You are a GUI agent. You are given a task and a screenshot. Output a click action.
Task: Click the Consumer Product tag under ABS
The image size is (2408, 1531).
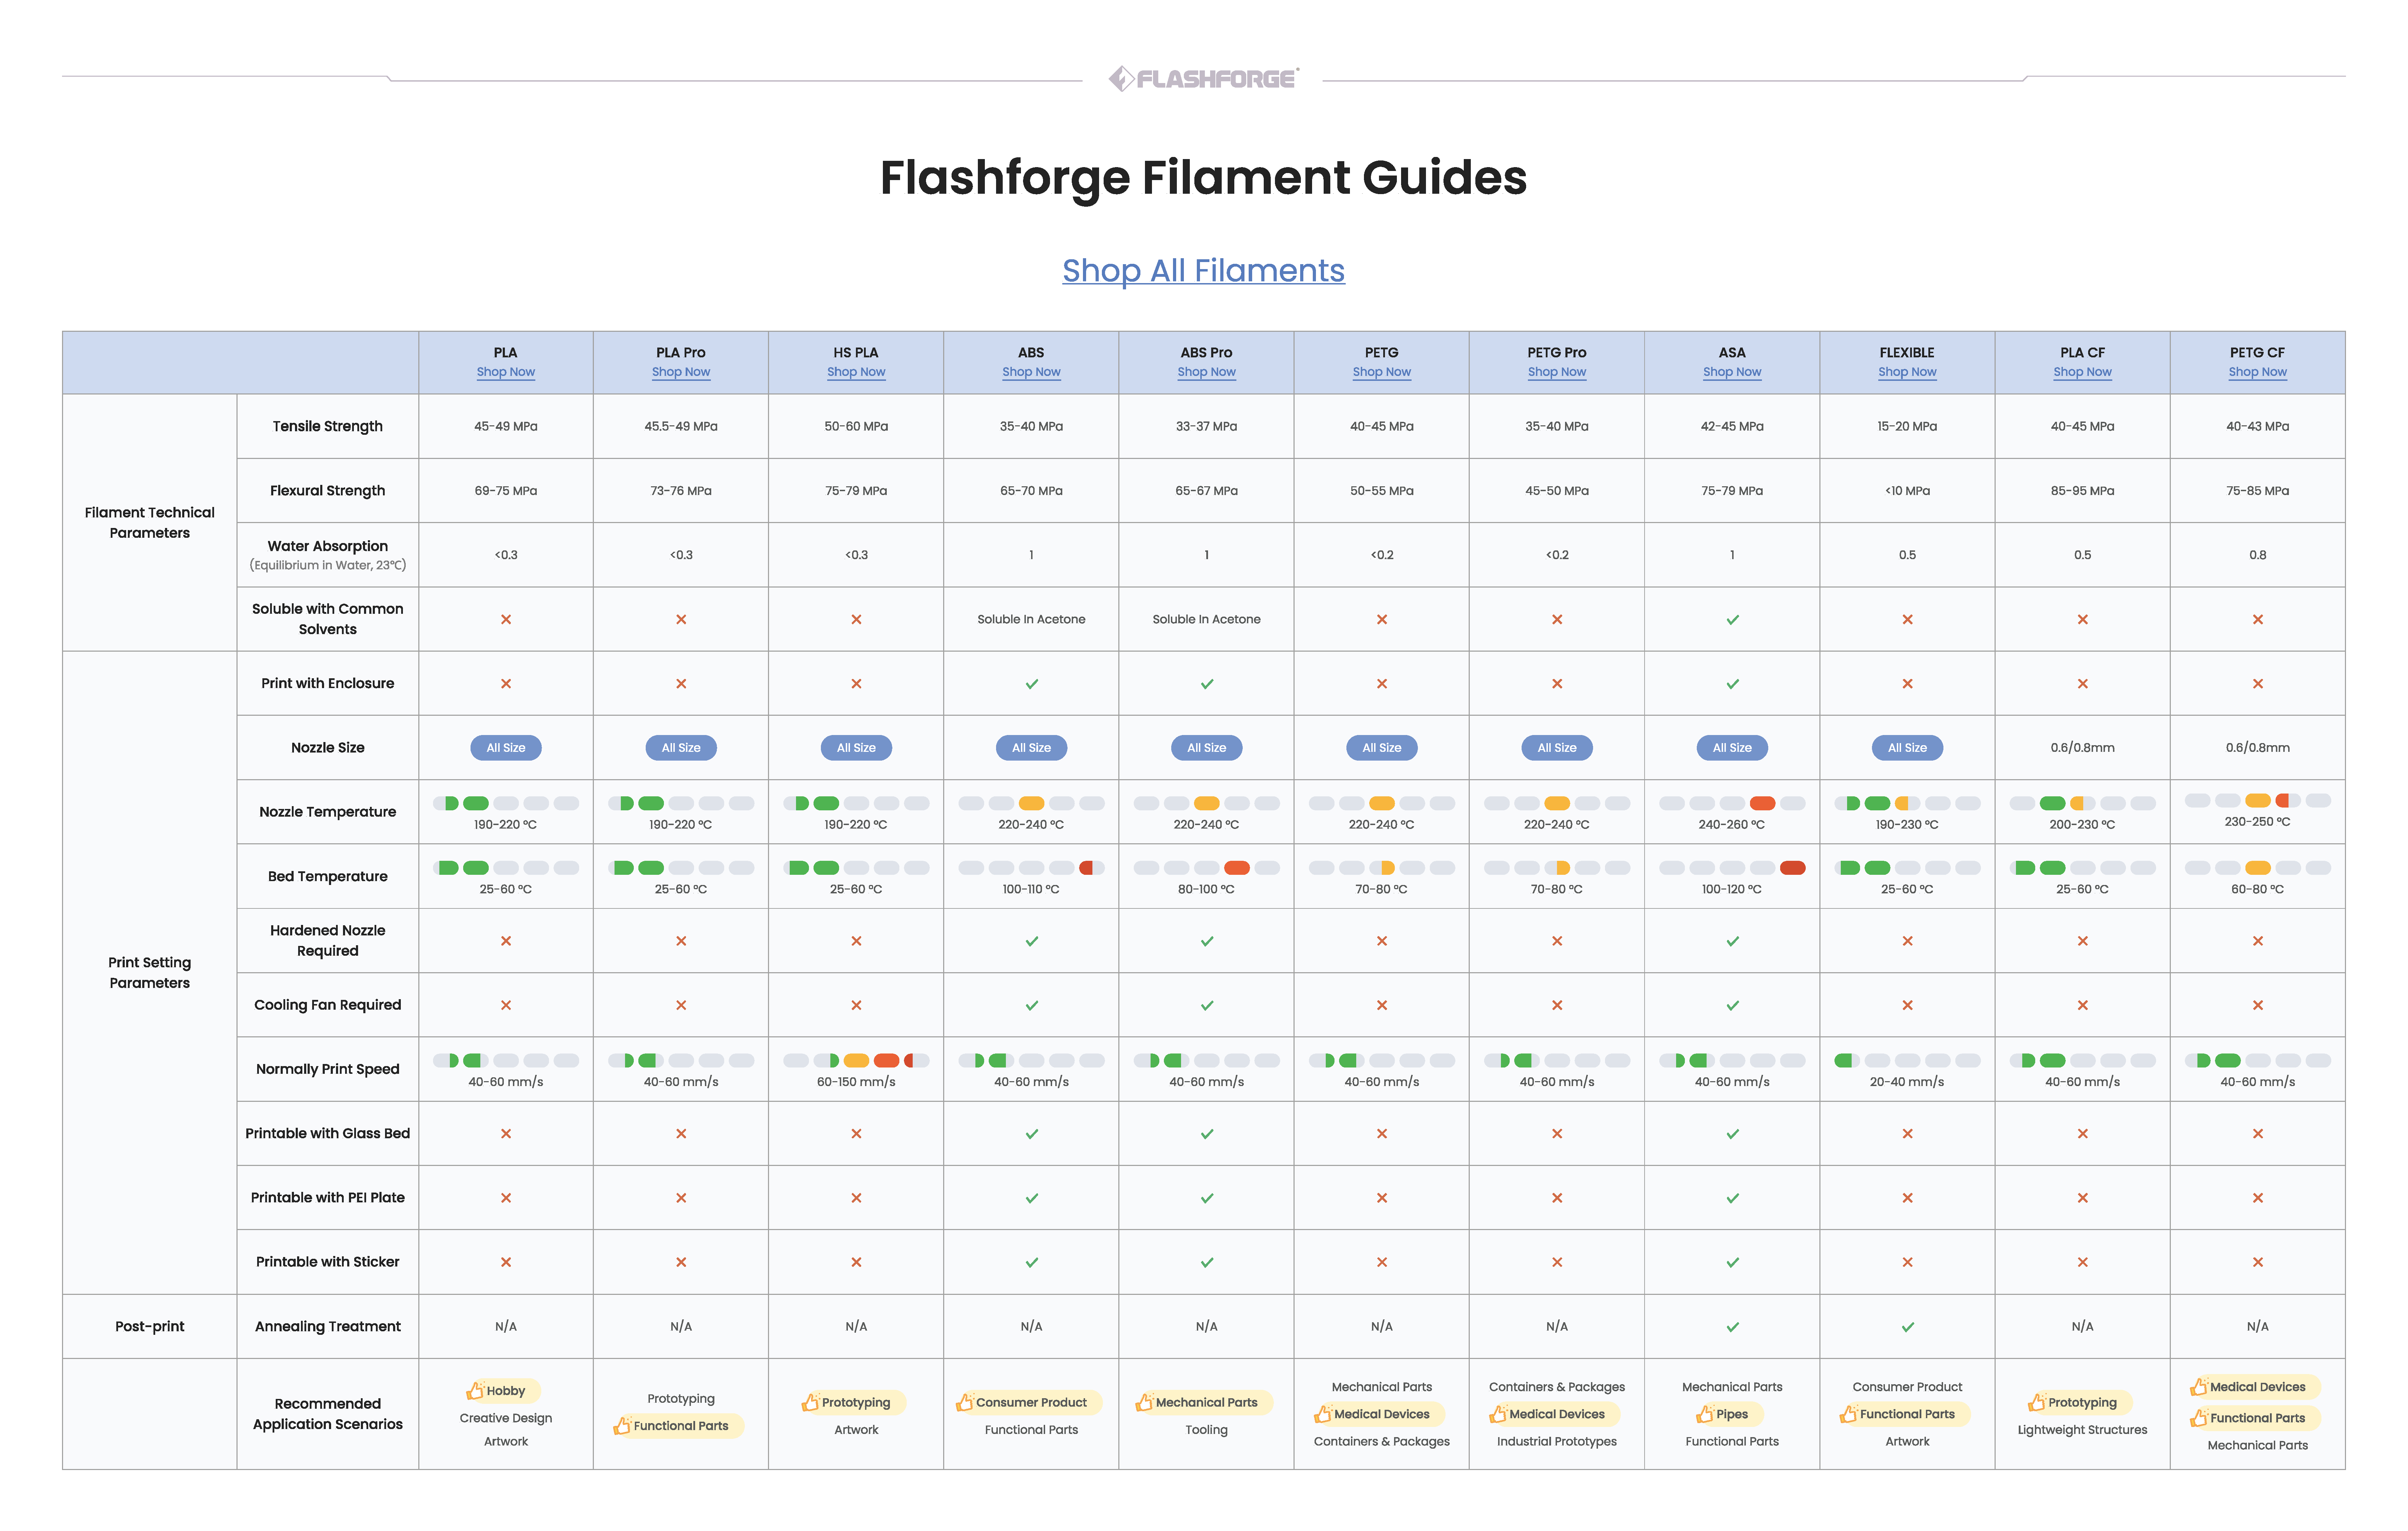pyautogui.click(x=1029, y=1403)
